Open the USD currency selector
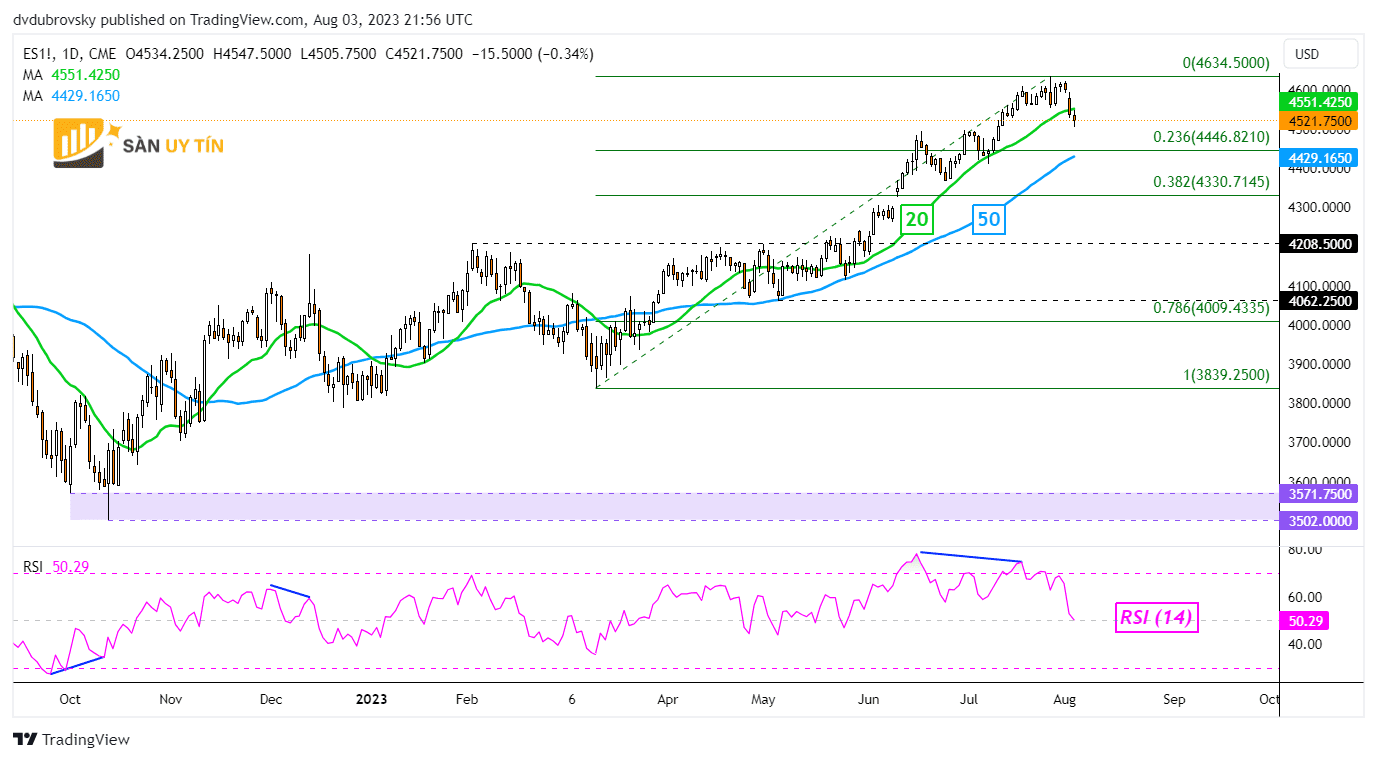1377x761 pixels. [1321, 53]
